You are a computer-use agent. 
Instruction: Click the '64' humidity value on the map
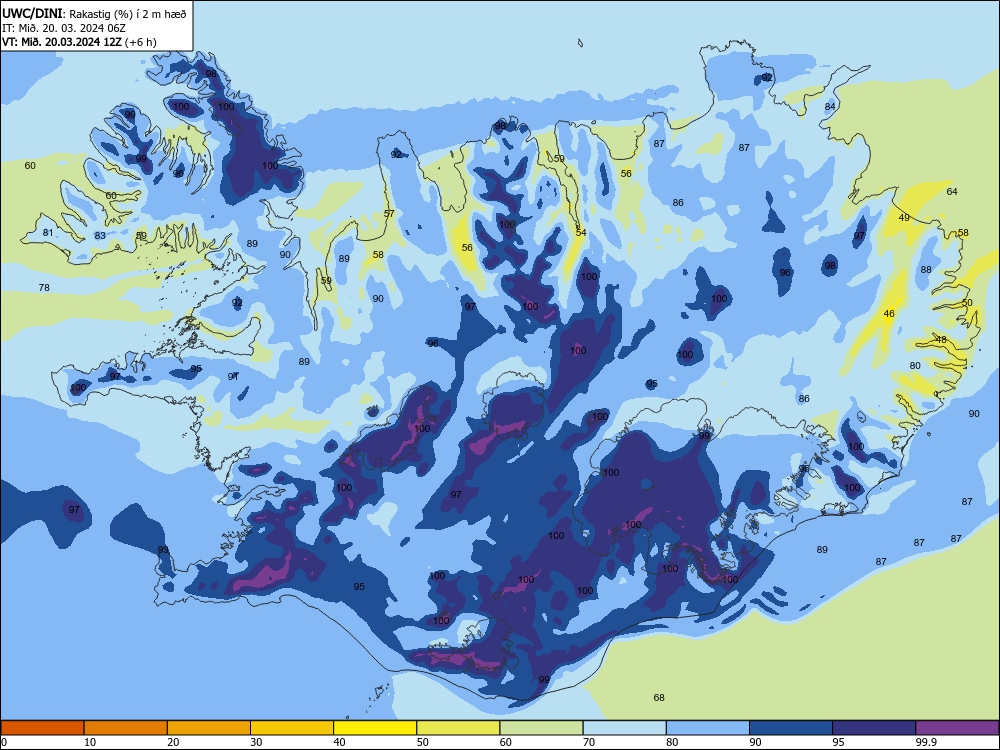(x=952, y=191)
